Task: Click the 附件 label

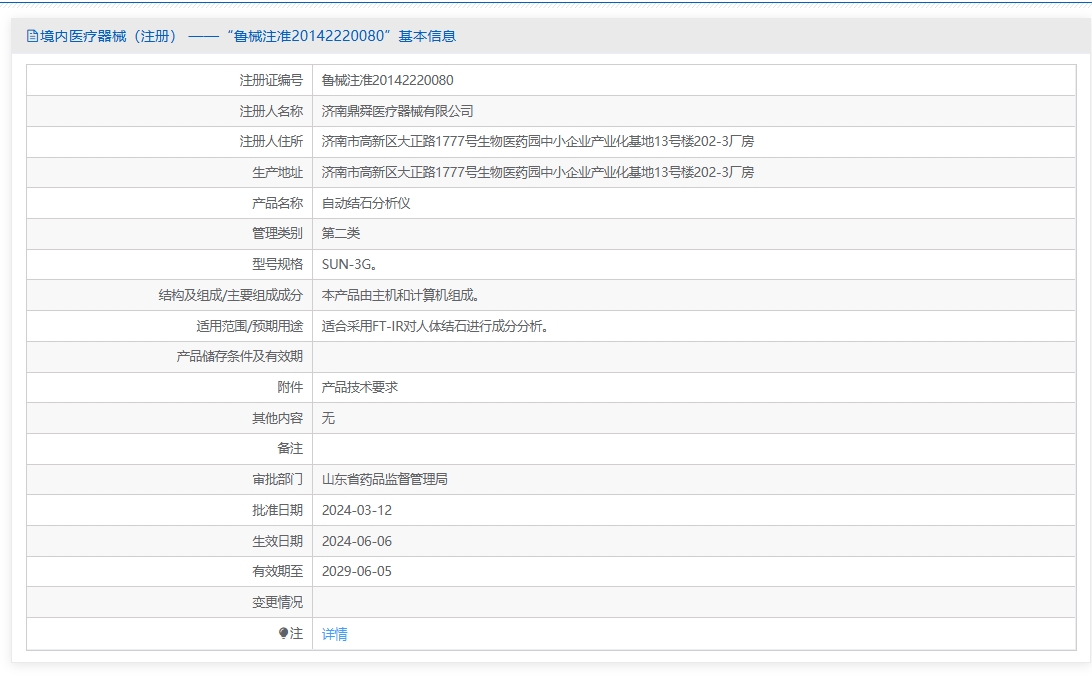Action: 290,387
